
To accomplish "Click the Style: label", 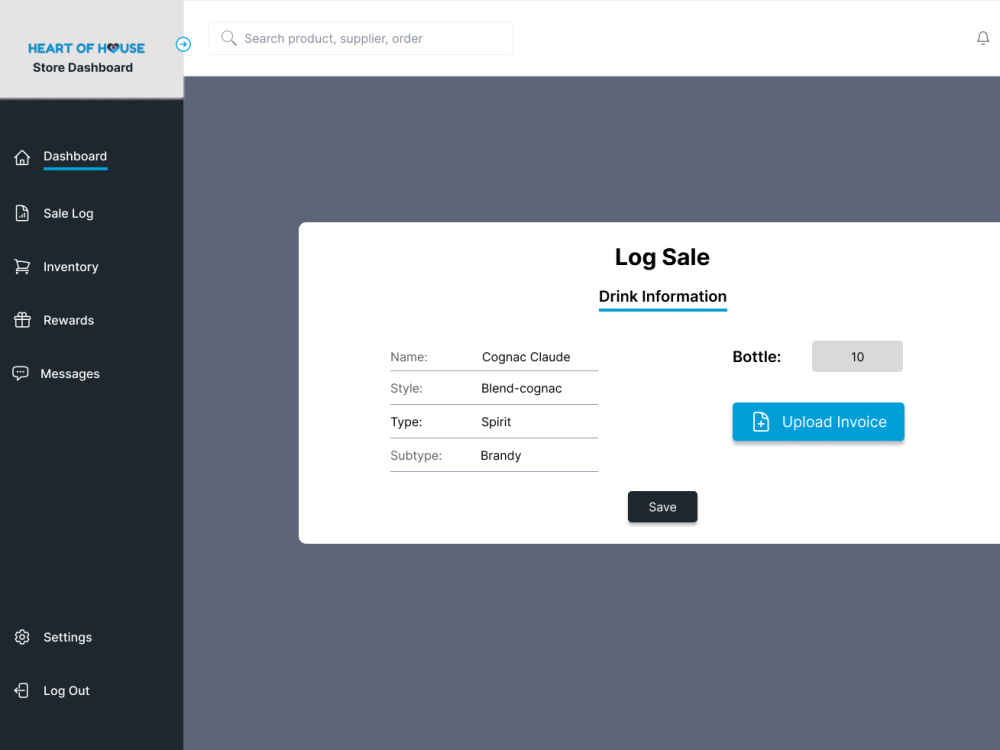I will 406,388.
